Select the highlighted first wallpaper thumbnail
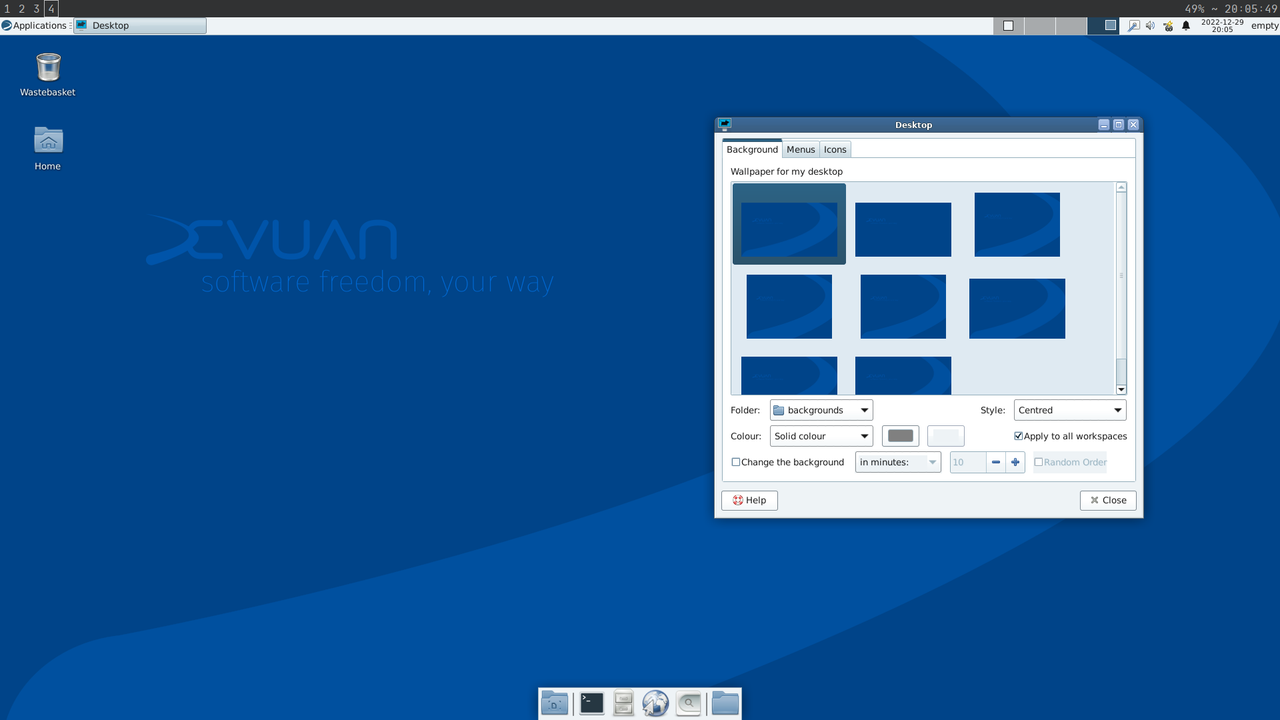The width and height of the screenshot is (1280, 720). tap(789, 224)
